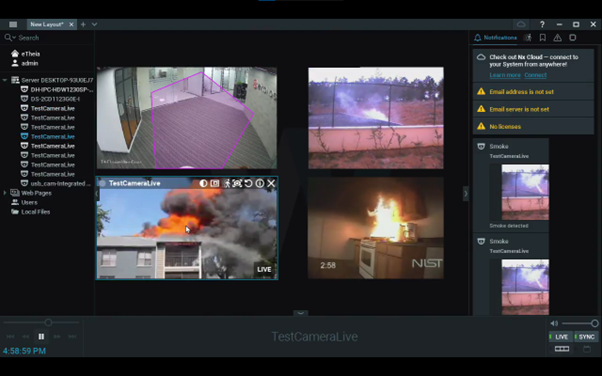The width and height of the screenshot is (602, 376).
Task: Open the Events warning triangle tab
Action: (x=557, y=38)
